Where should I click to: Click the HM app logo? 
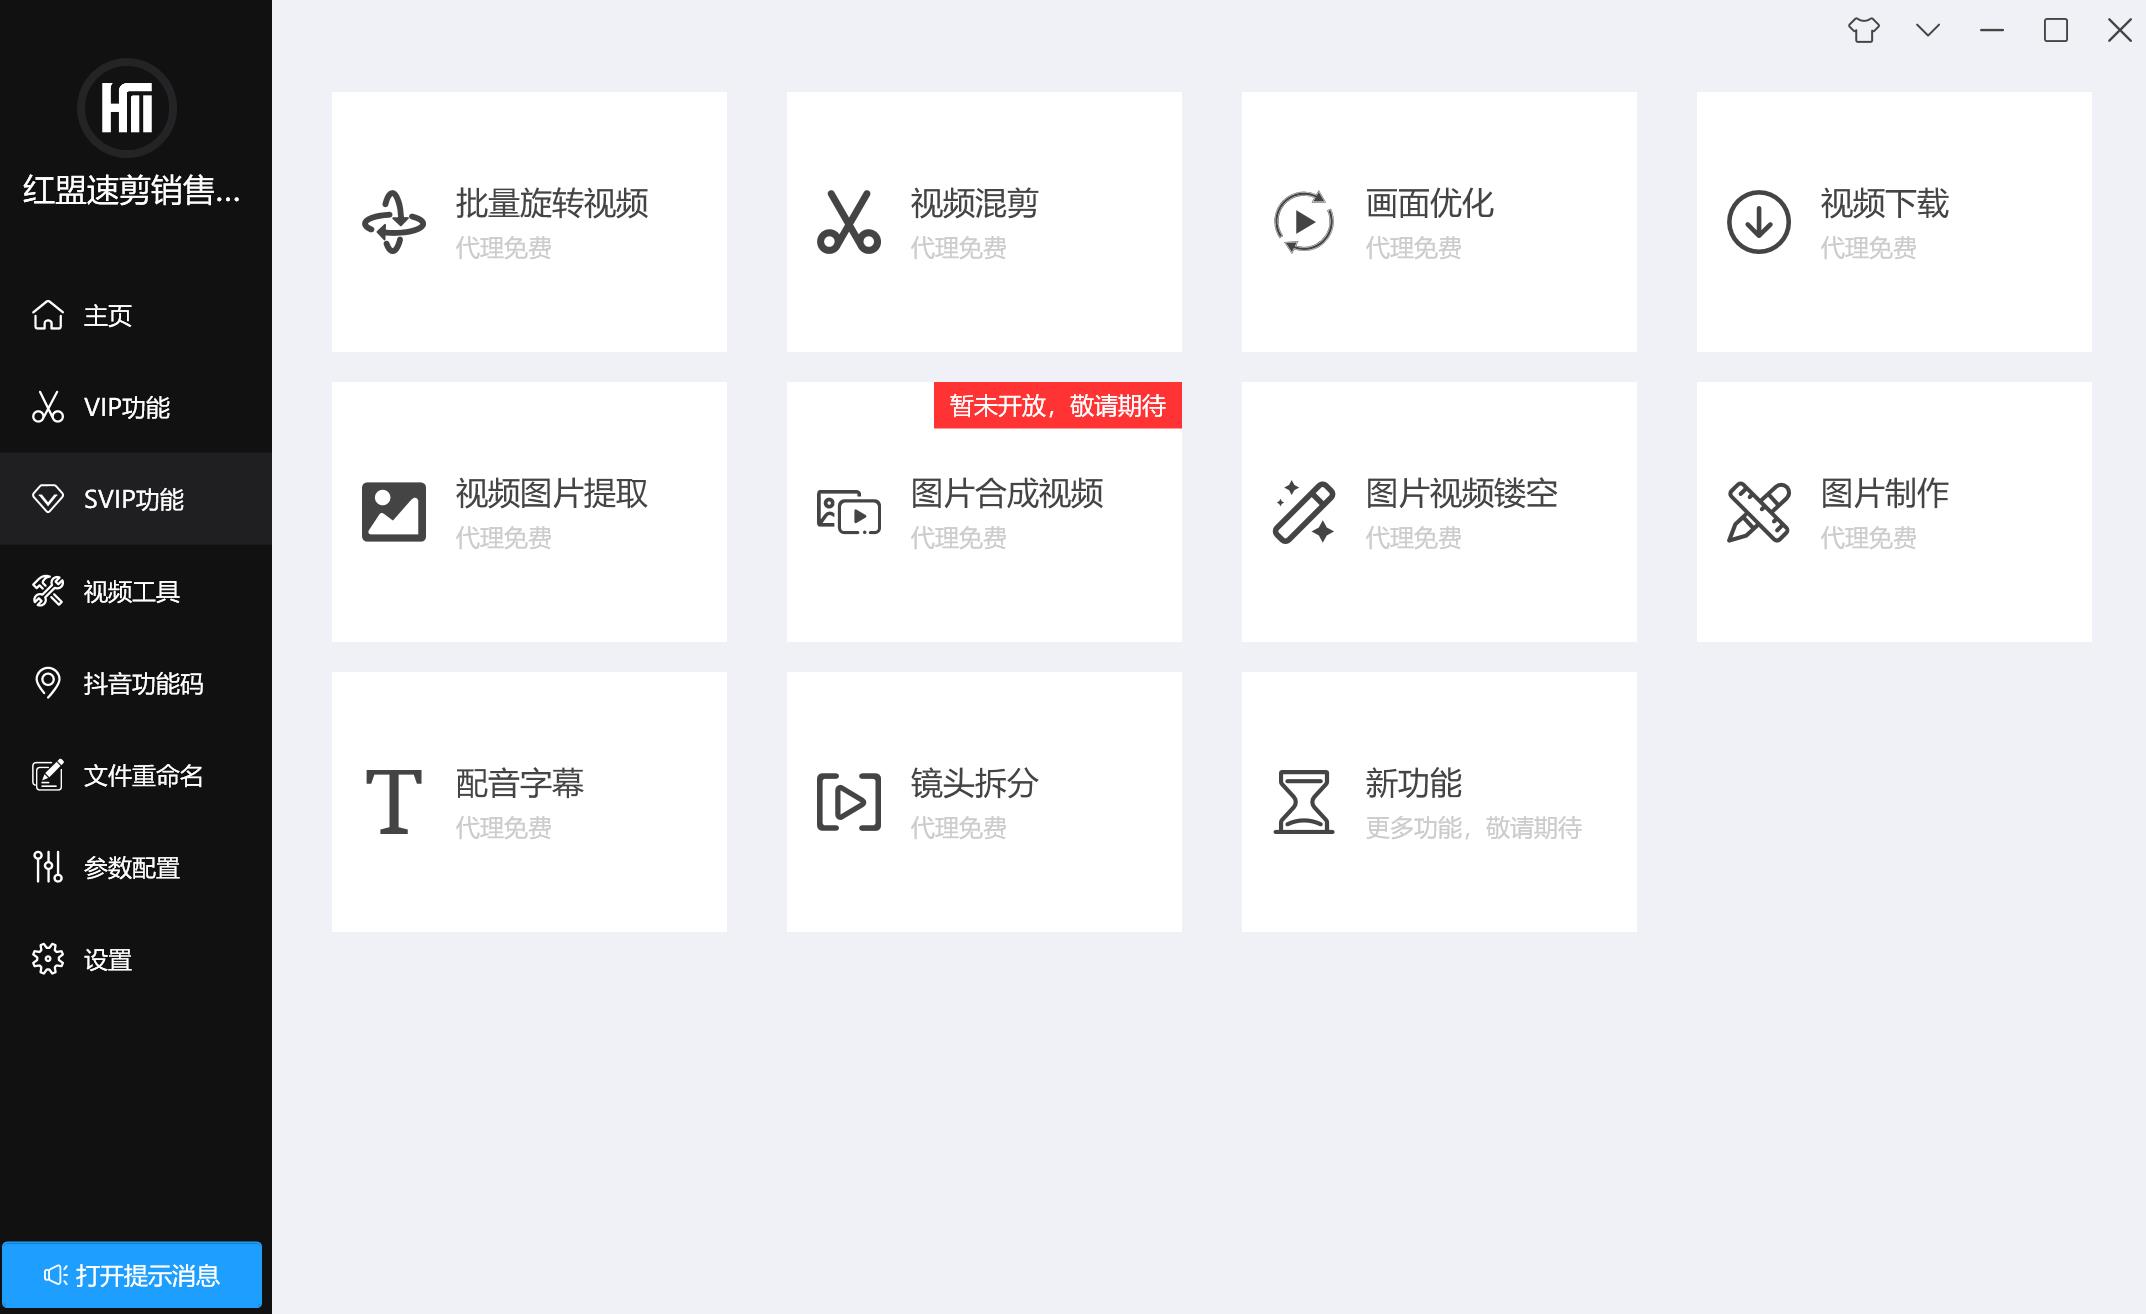127,108
